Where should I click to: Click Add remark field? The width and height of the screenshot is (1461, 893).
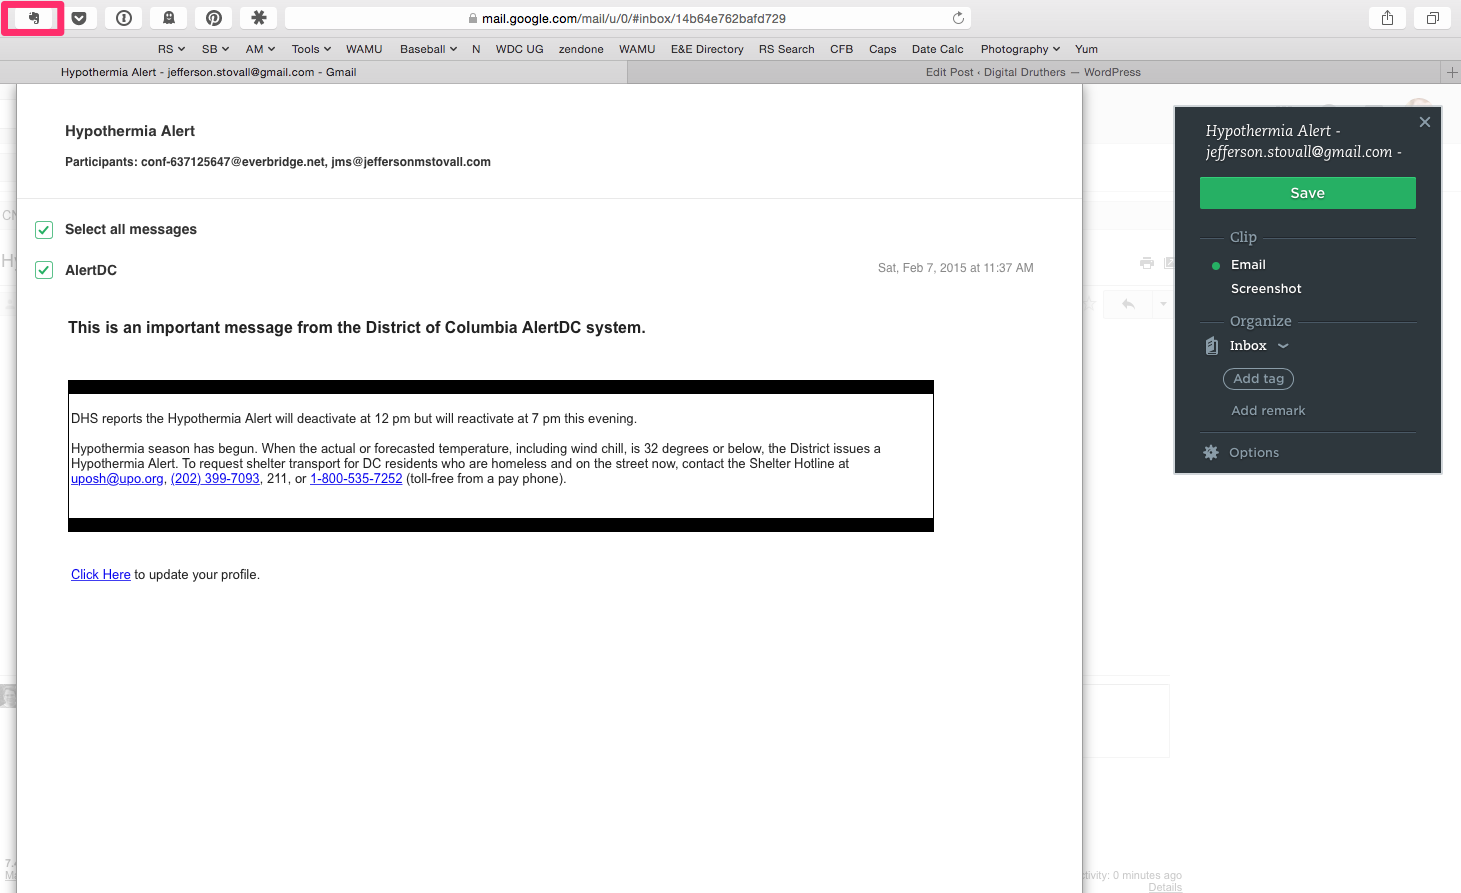pyautogui.click(x=1268, y=411)
